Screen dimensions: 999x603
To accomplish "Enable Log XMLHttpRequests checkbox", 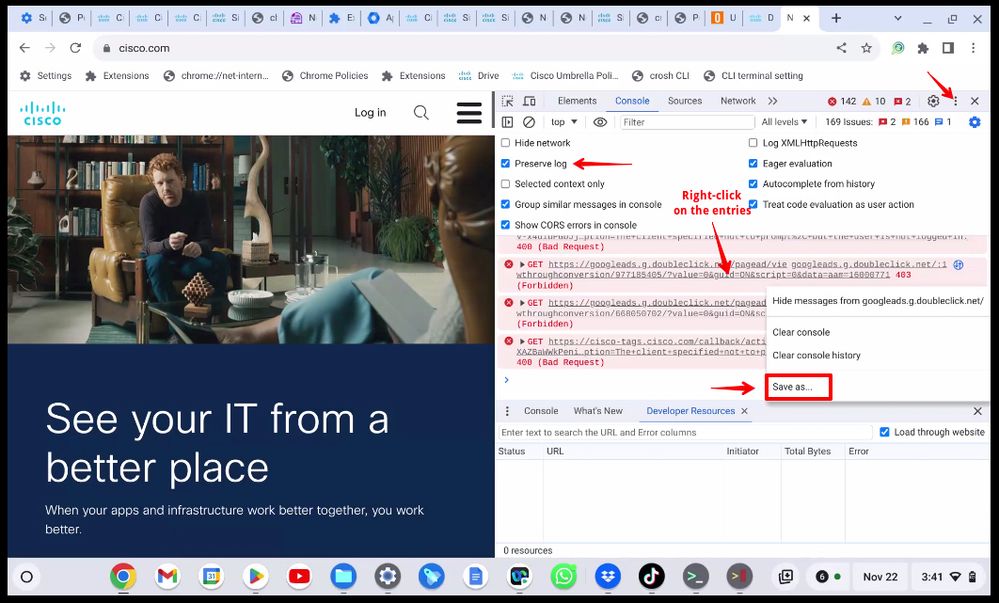I will [754, 143].
